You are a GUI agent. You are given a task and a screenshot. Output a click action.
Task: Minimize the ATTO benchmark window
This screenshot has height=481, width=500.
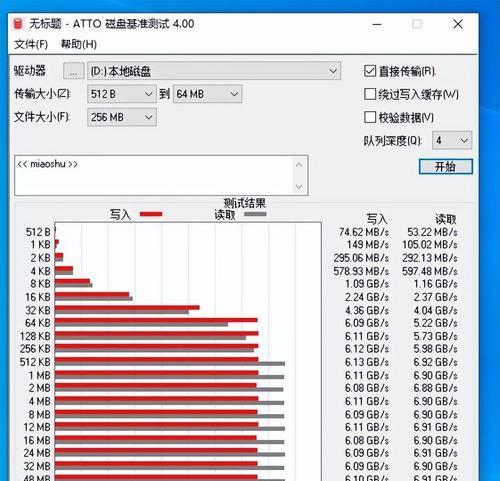[x=377, y=24]
